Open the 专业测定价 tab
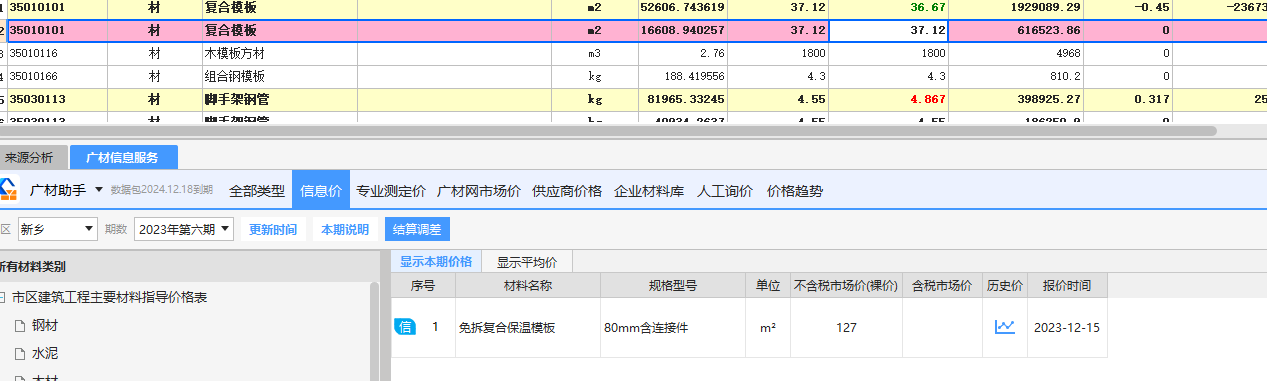The height and width of the screenshot is (381, 1267). point(391,190)
